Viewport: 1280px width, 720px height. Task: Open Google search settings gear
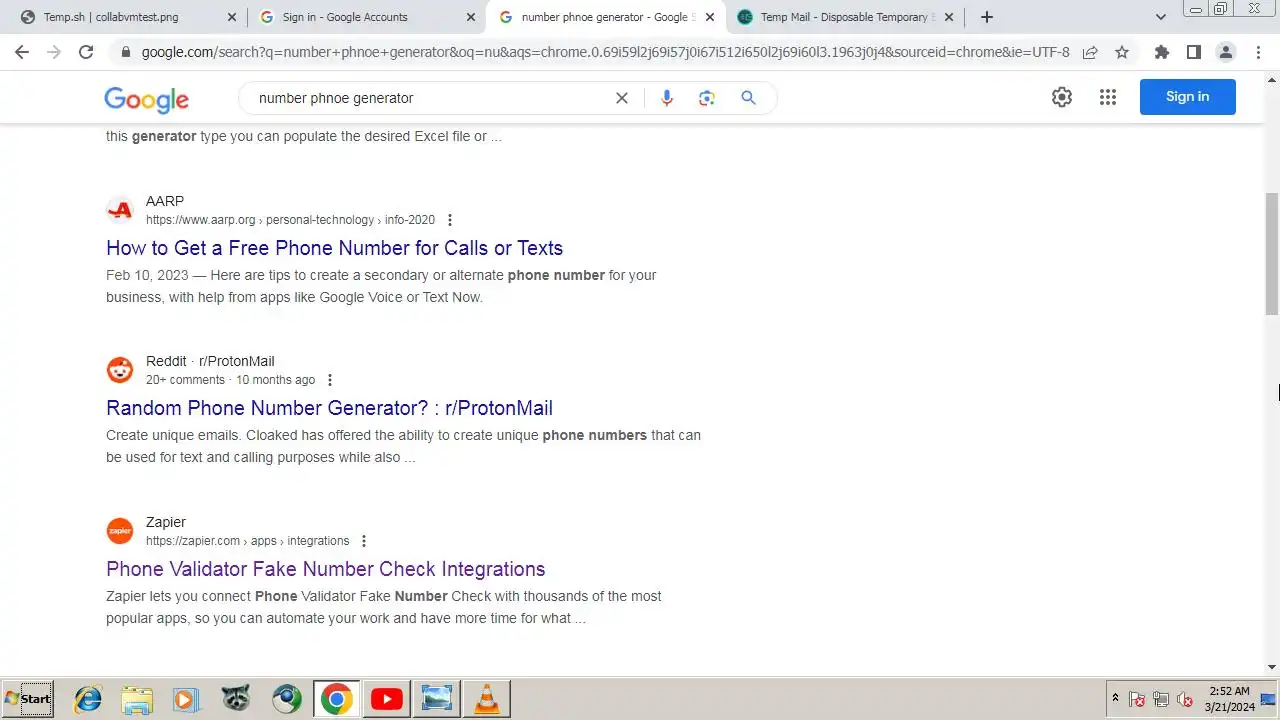[x=1062, y=97]
